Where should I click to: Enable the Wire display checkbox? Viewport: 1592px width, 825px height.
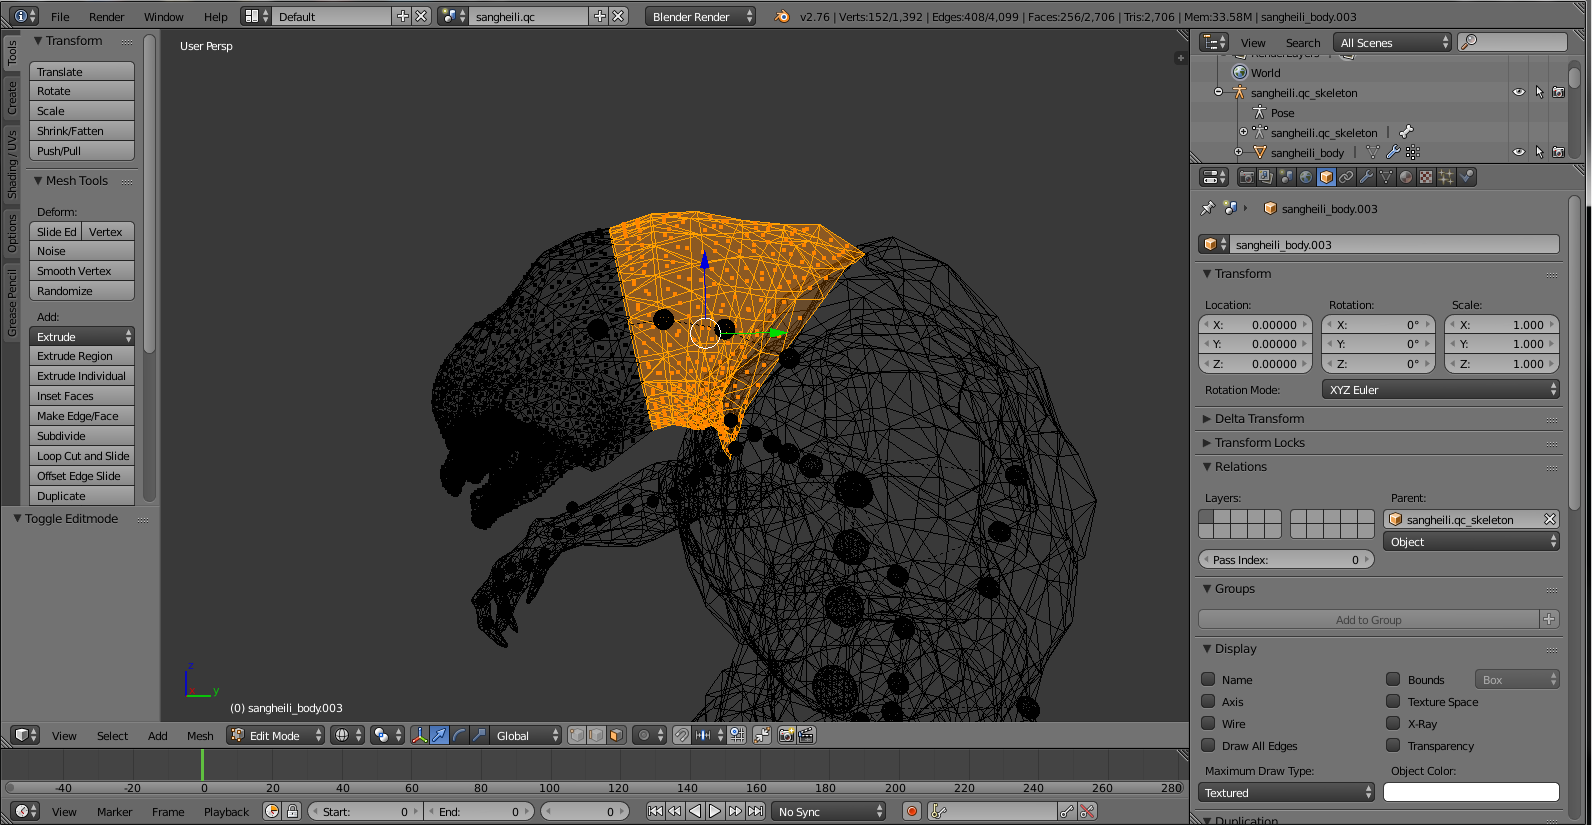point(1208,723)
